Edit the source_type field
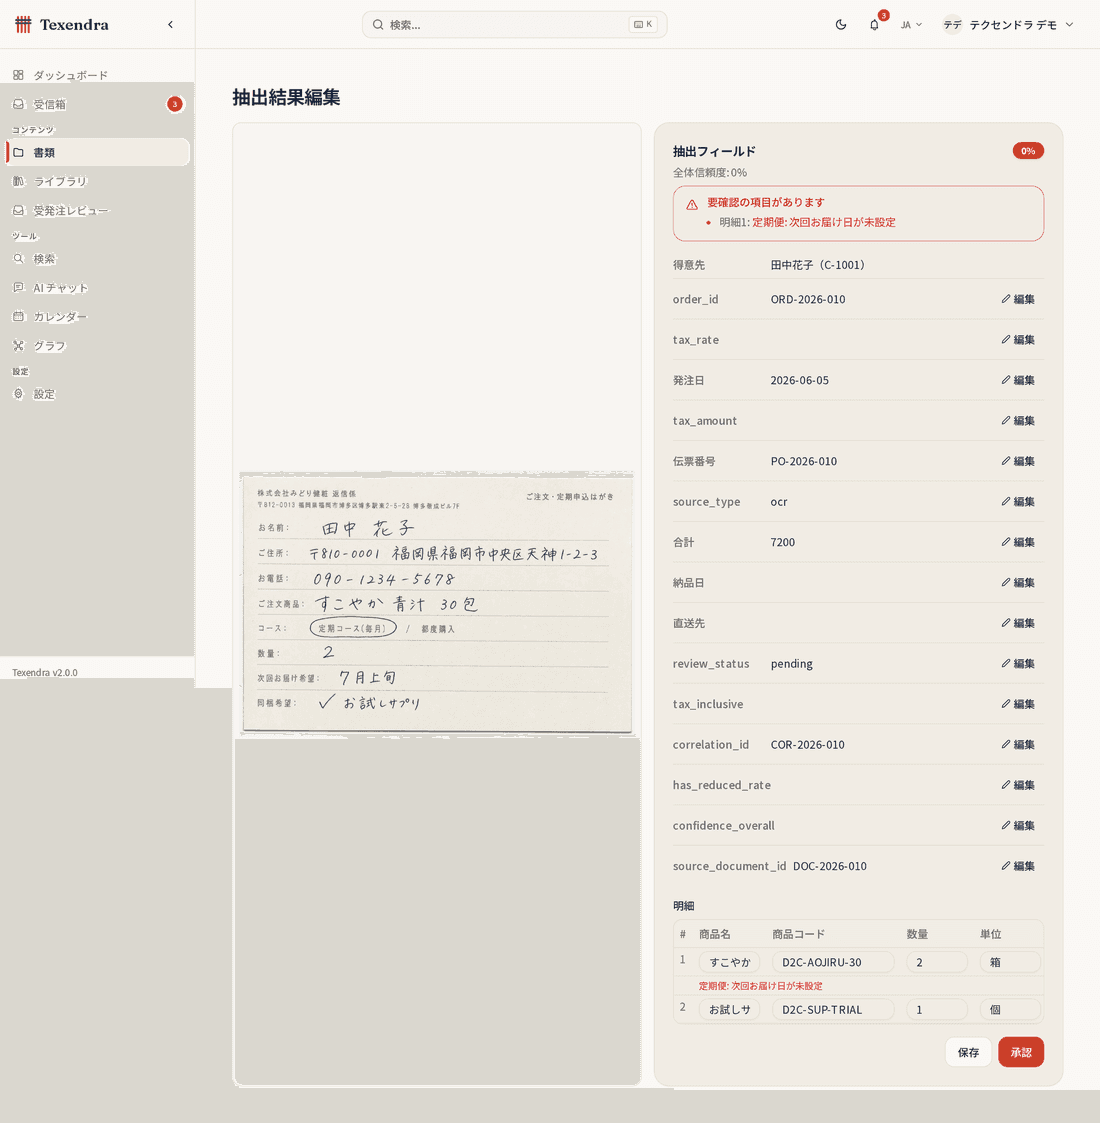1100x1123 pixels. [1018, 501]
